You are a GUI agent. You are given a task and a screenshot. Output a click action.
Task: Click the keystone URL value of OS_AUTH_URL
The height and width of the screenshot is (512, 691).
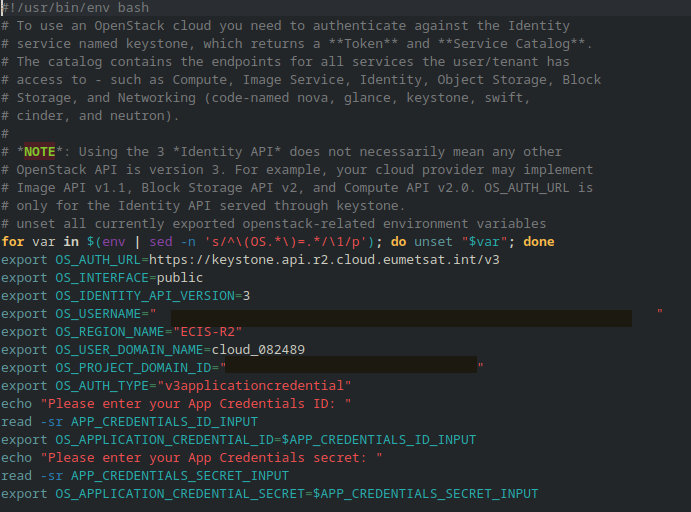click(x=324, y=260)
